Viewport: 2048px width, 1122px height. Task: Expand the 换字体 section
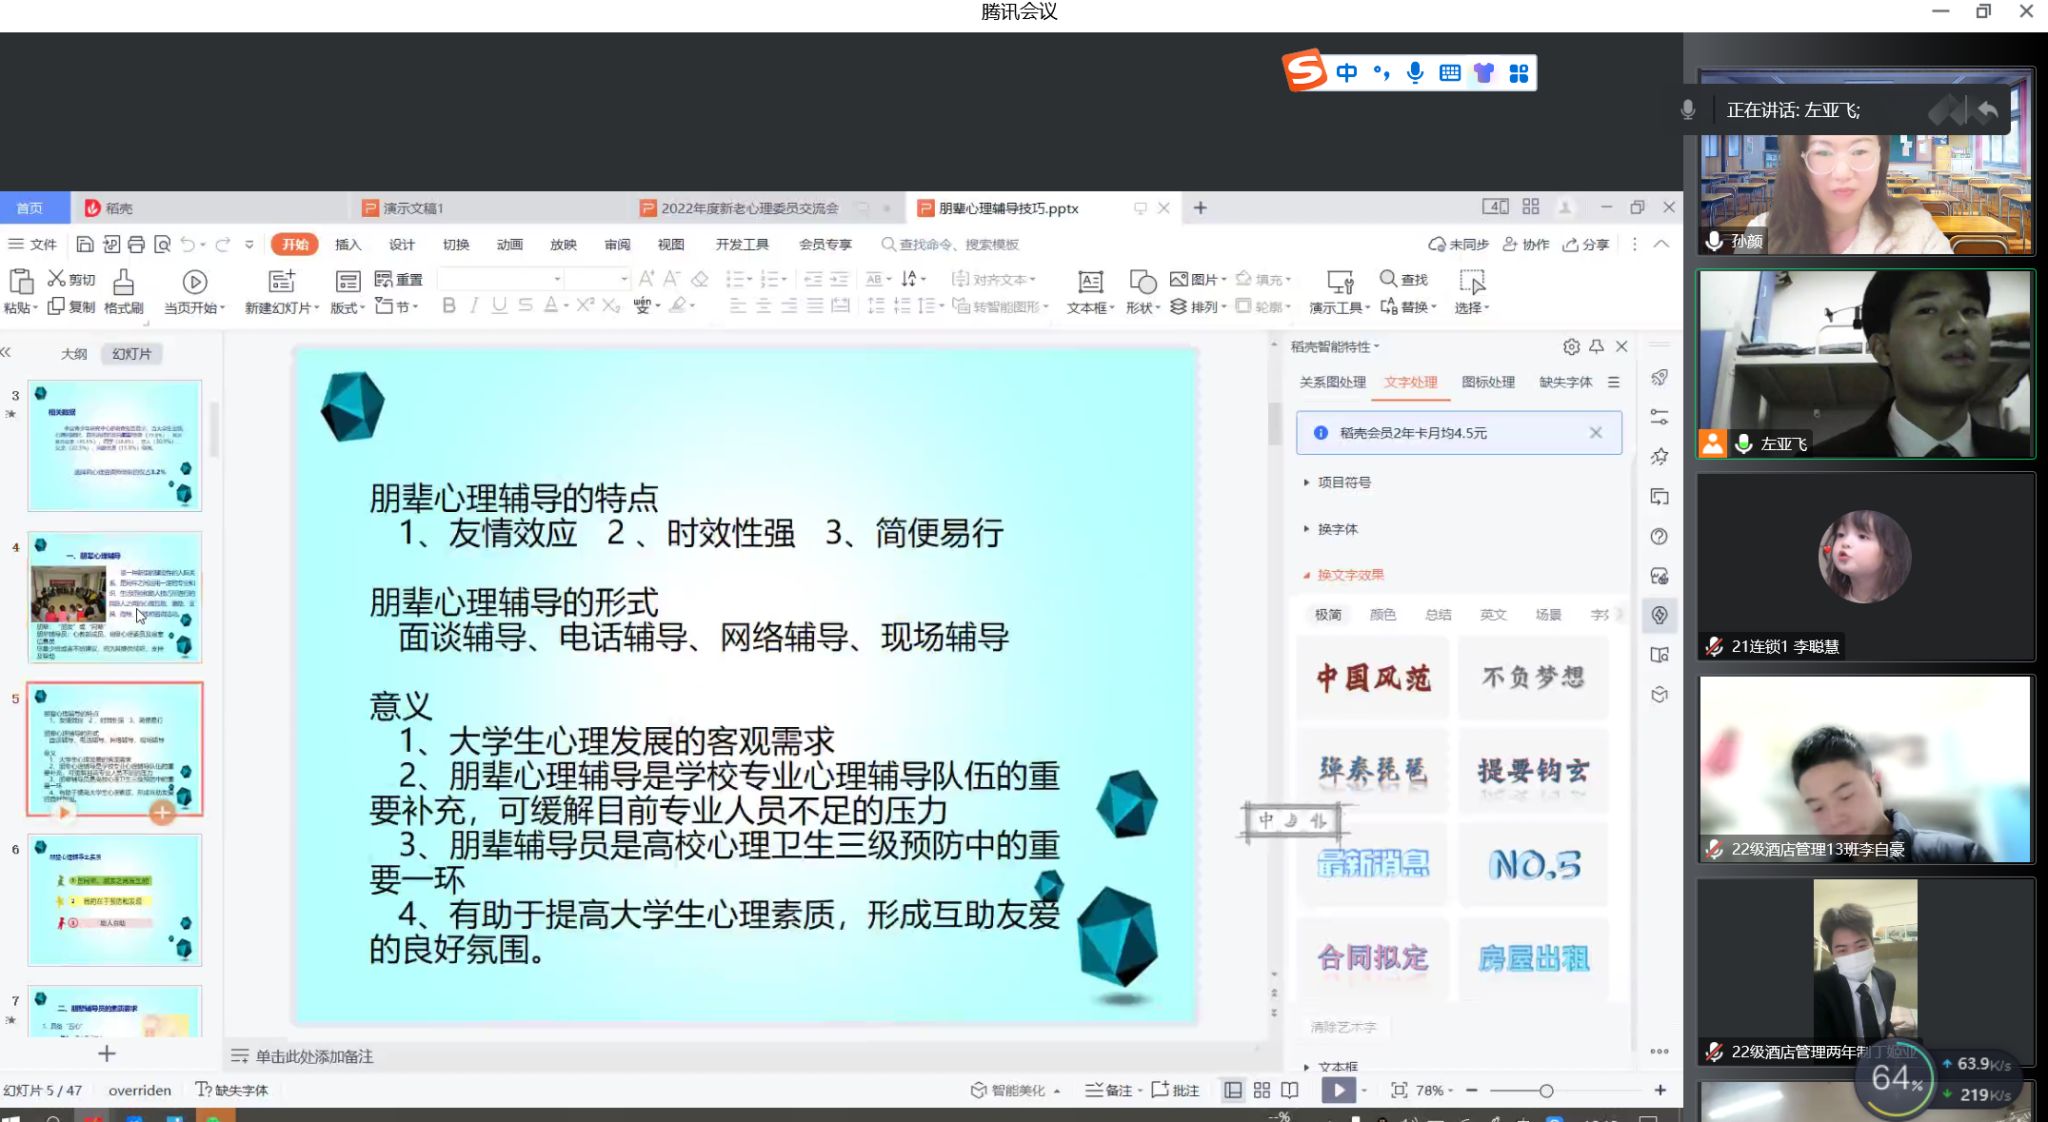1337,529
